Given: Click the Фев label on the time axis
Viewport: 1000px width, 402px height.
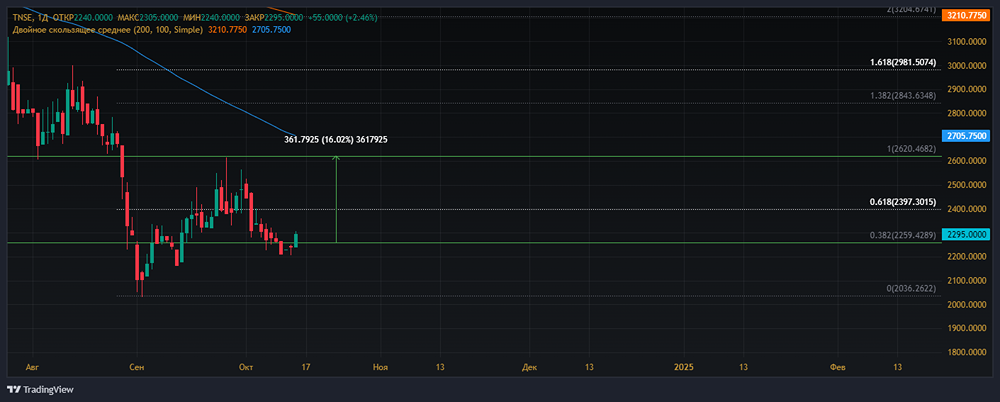Looking at the screenshot, I should coord(838,368).
